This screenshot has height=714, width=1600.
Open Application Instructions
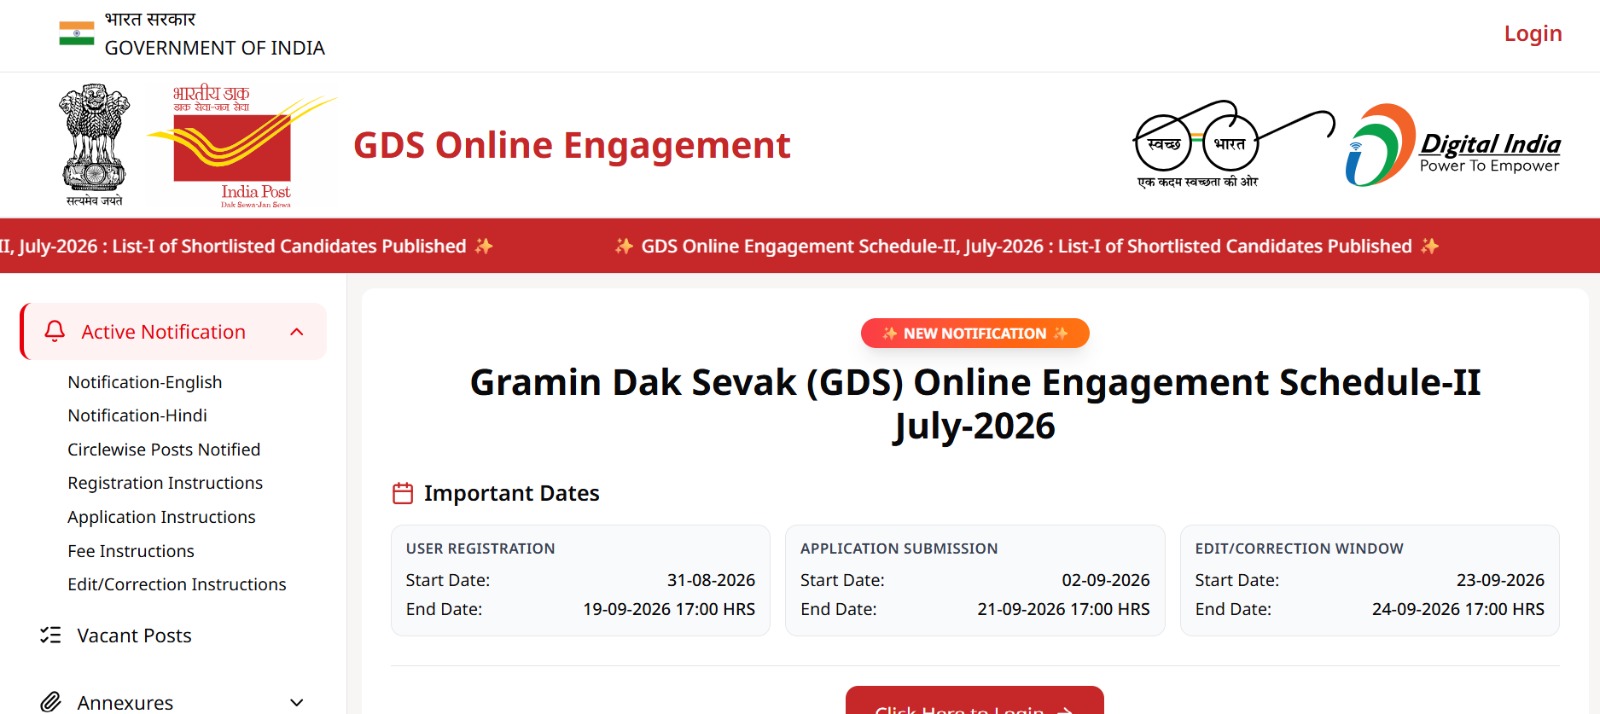[x=162, y=517]
